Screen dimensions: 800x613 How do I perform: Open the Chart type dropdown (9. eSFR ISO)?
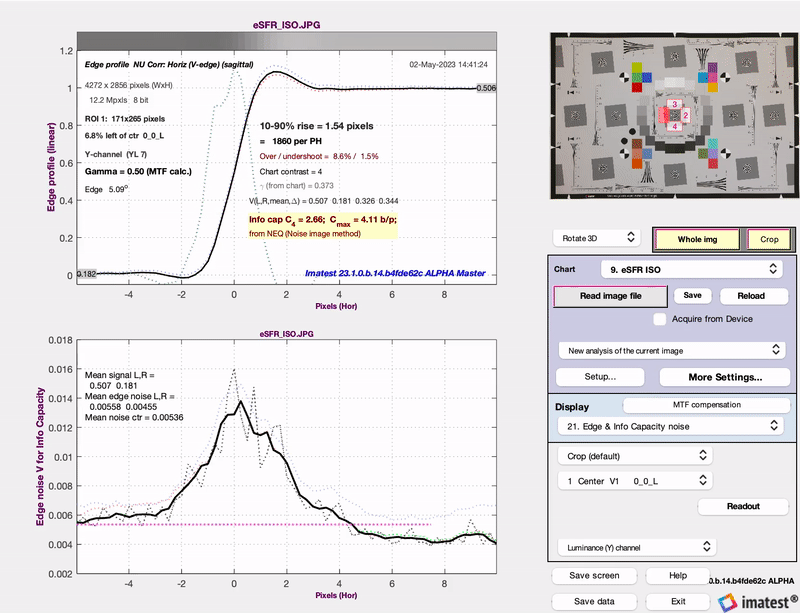point(691,269)
